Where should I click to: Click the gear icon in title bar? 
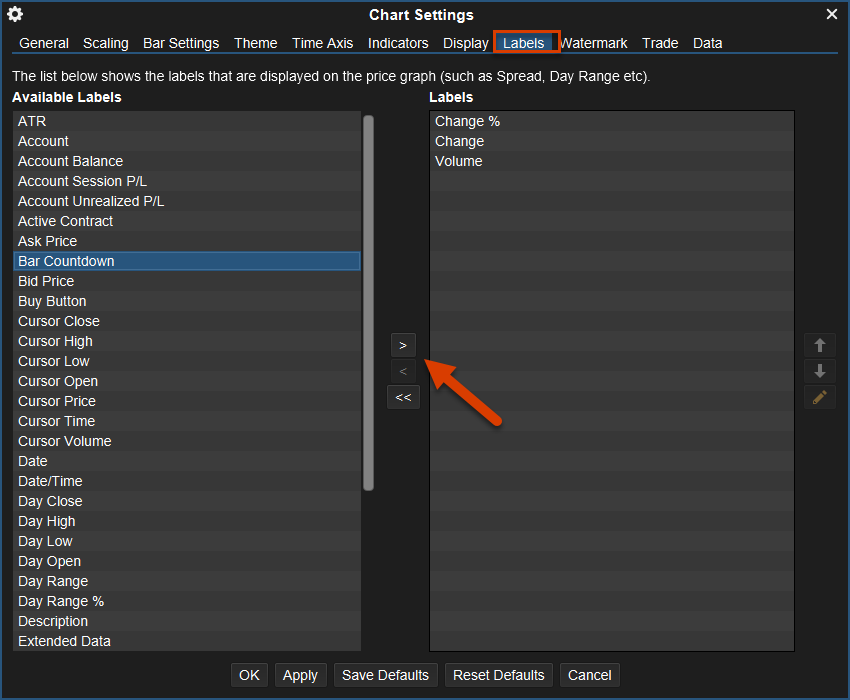coord(15,14)
